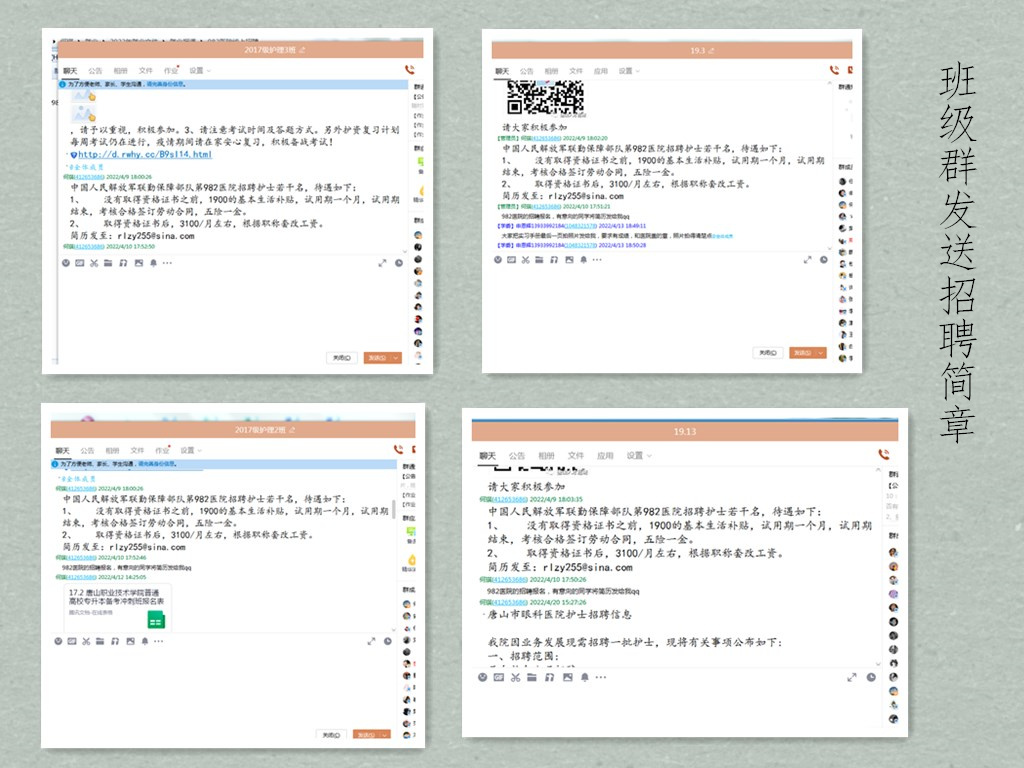Screen dimensions: 1024x768
Task: Open the 文件 tab in 19.3 group
Action: pyautogui.click(x=576, y=71)
